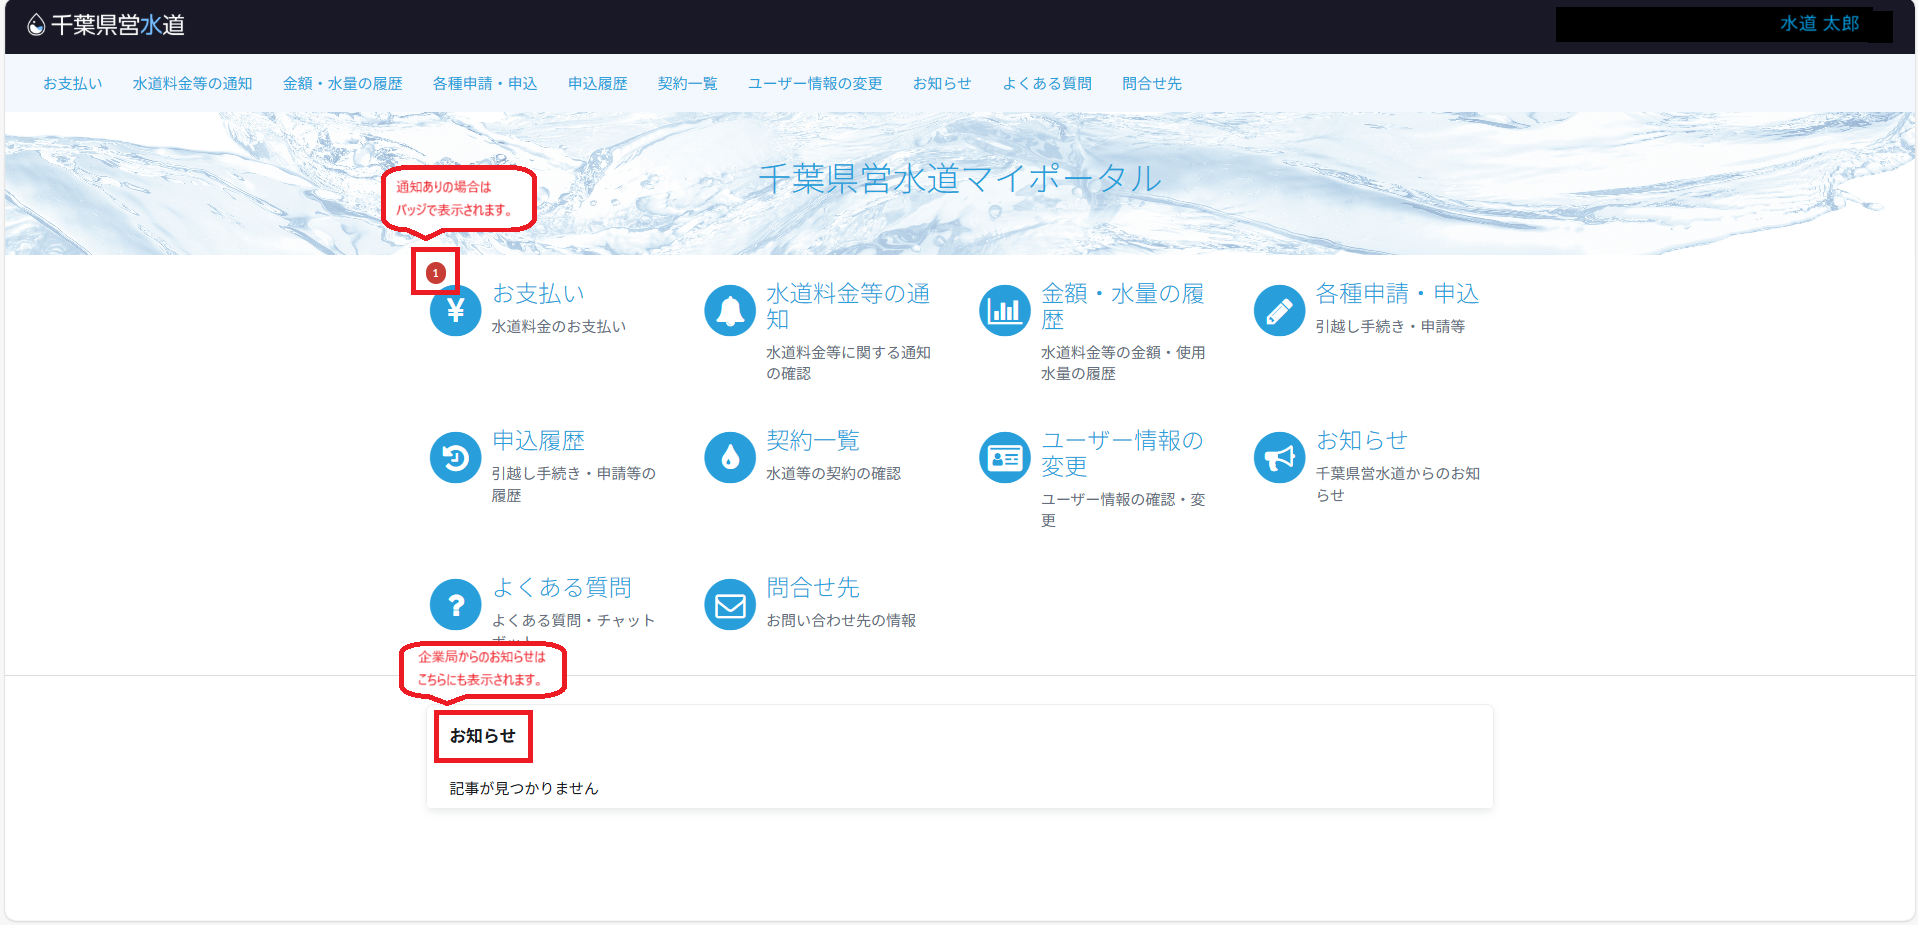Click the question mark FAQ icon

click(x=455, y=605)
